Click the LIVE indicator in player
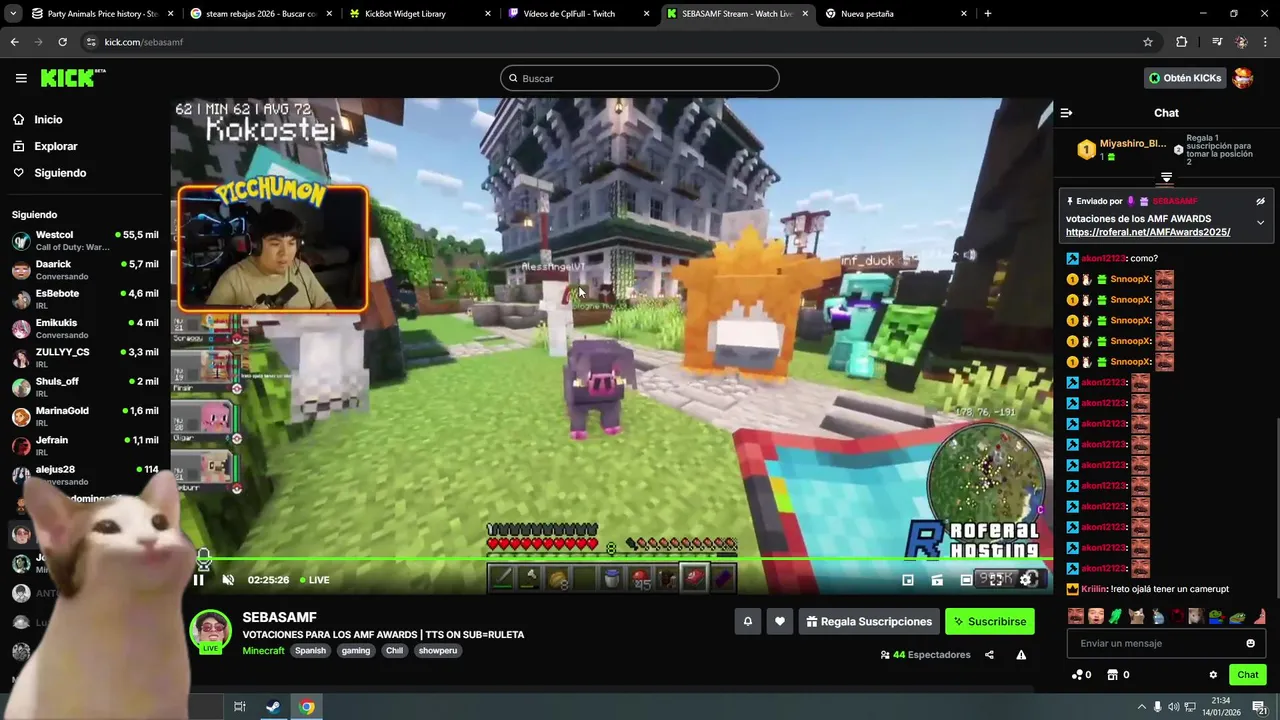1280x720 pixels. (x=314, y=580)
